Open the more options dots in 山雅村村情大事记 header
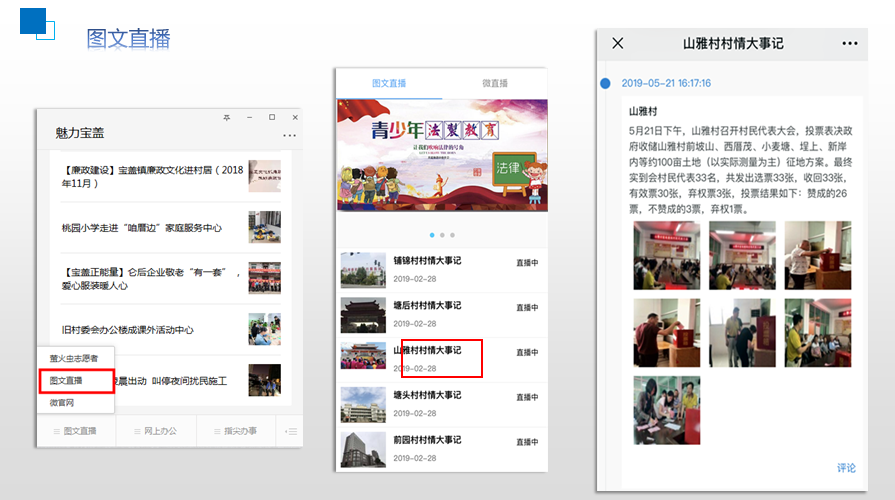This screenshot has width=895, height=500. click(x=850, y=44)
